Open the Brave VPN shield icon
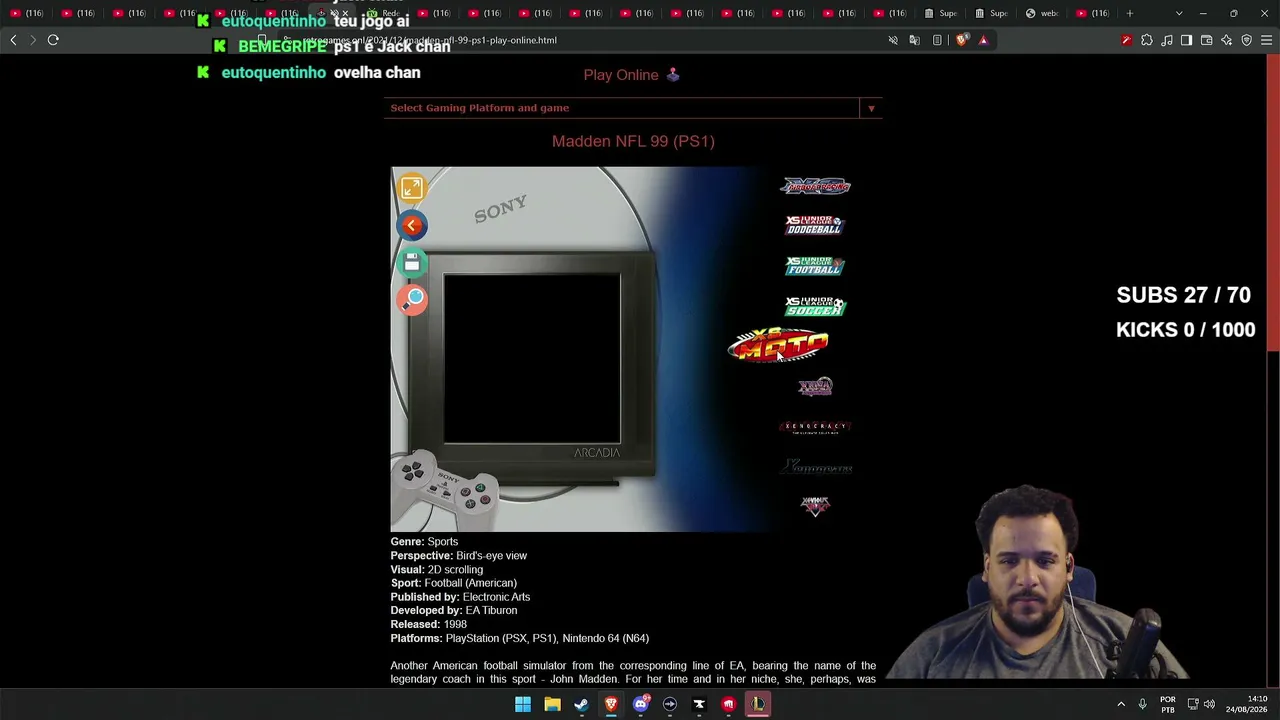Image resolution: width=1280 pixels, height=720 pixels. (x=1247, y=40)
